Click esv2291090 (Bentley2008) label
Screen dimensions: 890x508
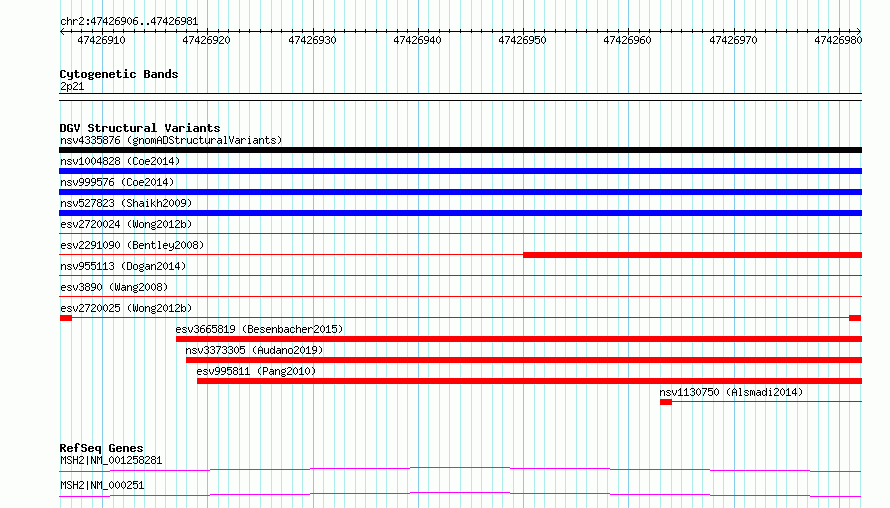(x=132, y=245)
